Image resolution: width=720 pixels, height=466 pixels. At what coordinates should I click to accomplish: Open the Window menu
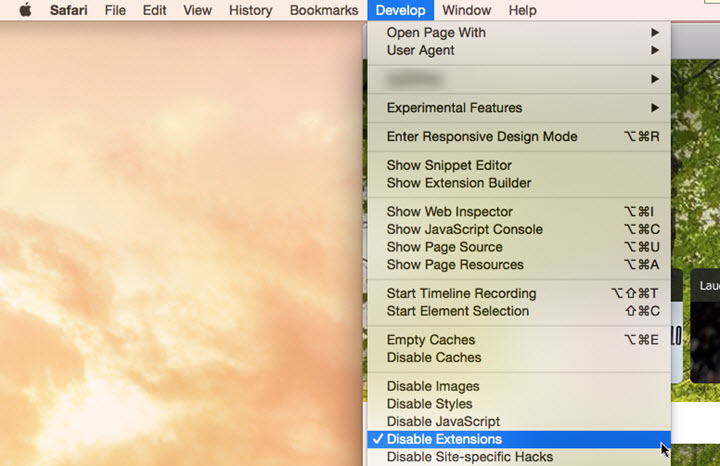pyautogui.click(x=466, y=10)
